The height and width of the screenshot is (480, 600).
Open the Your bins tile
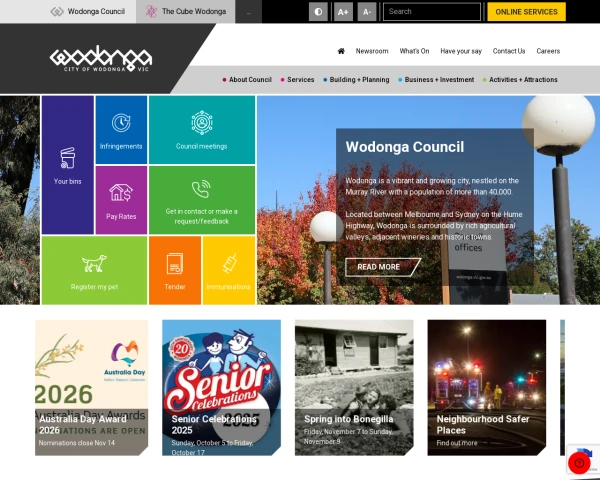[68, 165]
